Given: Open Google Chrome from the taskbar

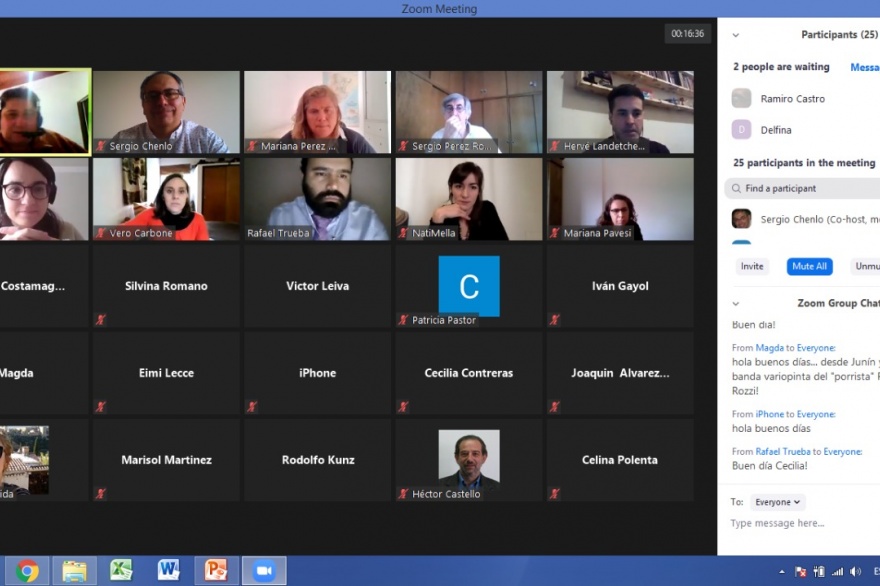Looking at the screenshot, I should tap(27, 571).
